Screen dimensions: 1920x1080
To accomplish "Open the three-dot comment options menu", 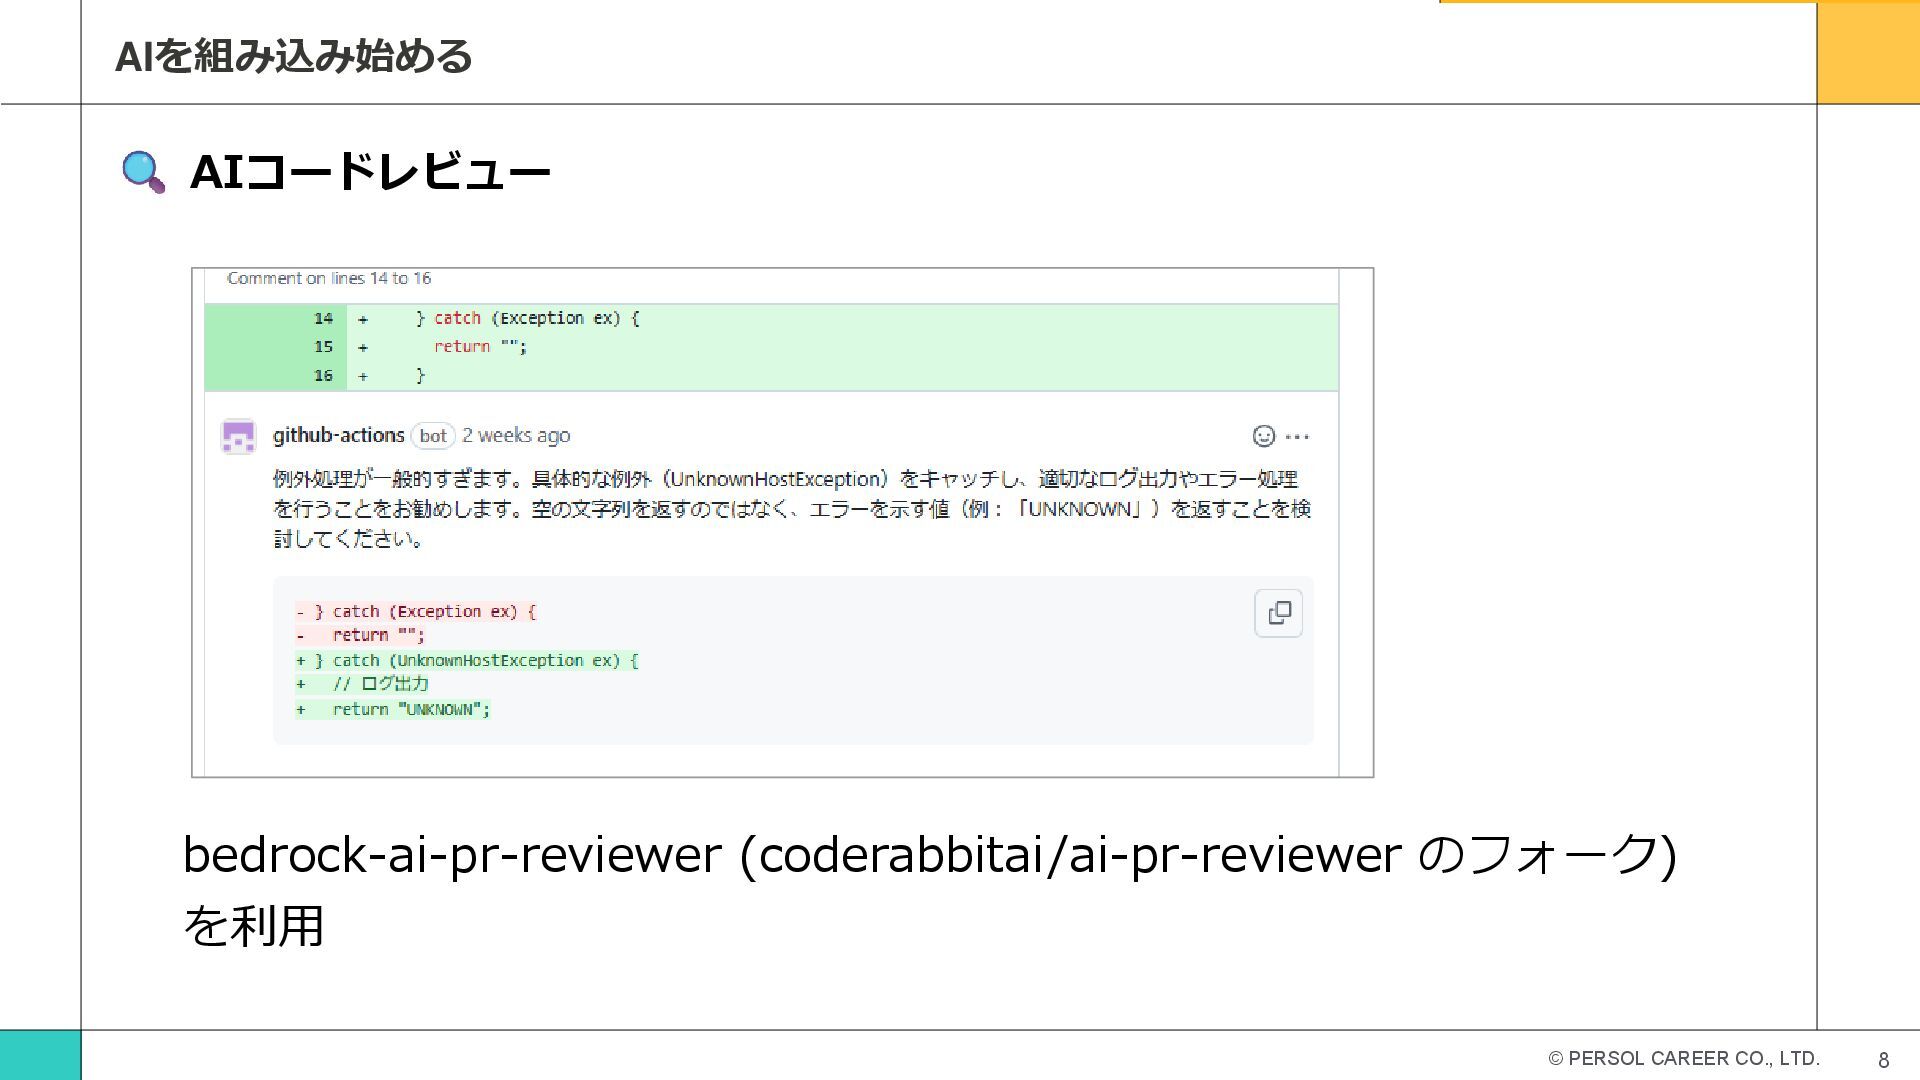I will coord(1297,436).
